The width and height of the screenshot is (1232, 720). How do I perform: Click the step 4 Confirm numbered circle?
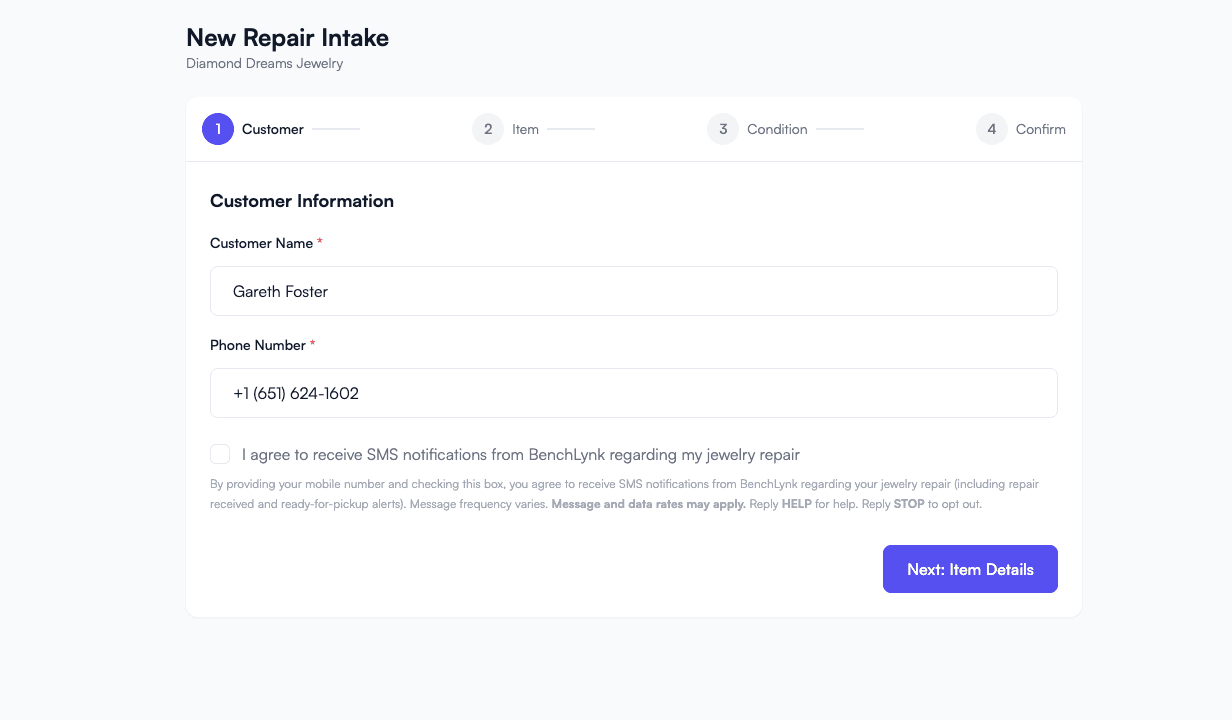point(991,129)
